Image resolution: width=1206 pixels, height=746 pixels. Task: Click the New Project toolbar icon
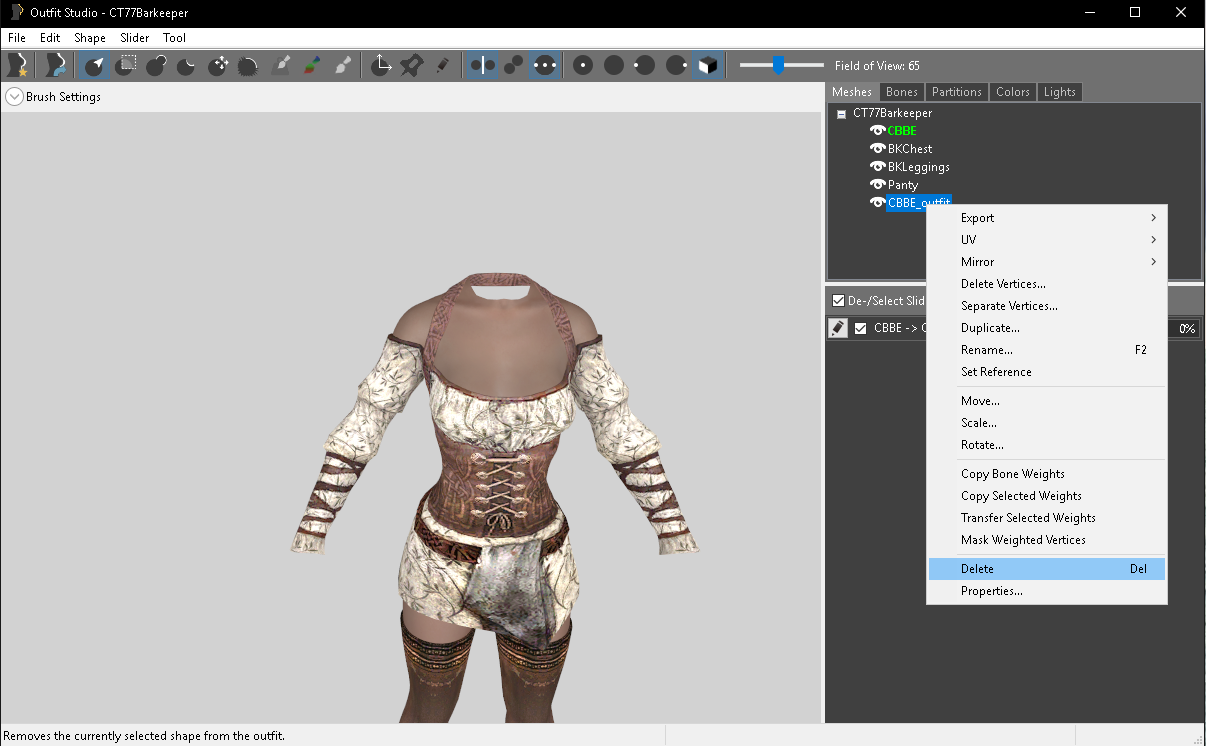(17, 66)
